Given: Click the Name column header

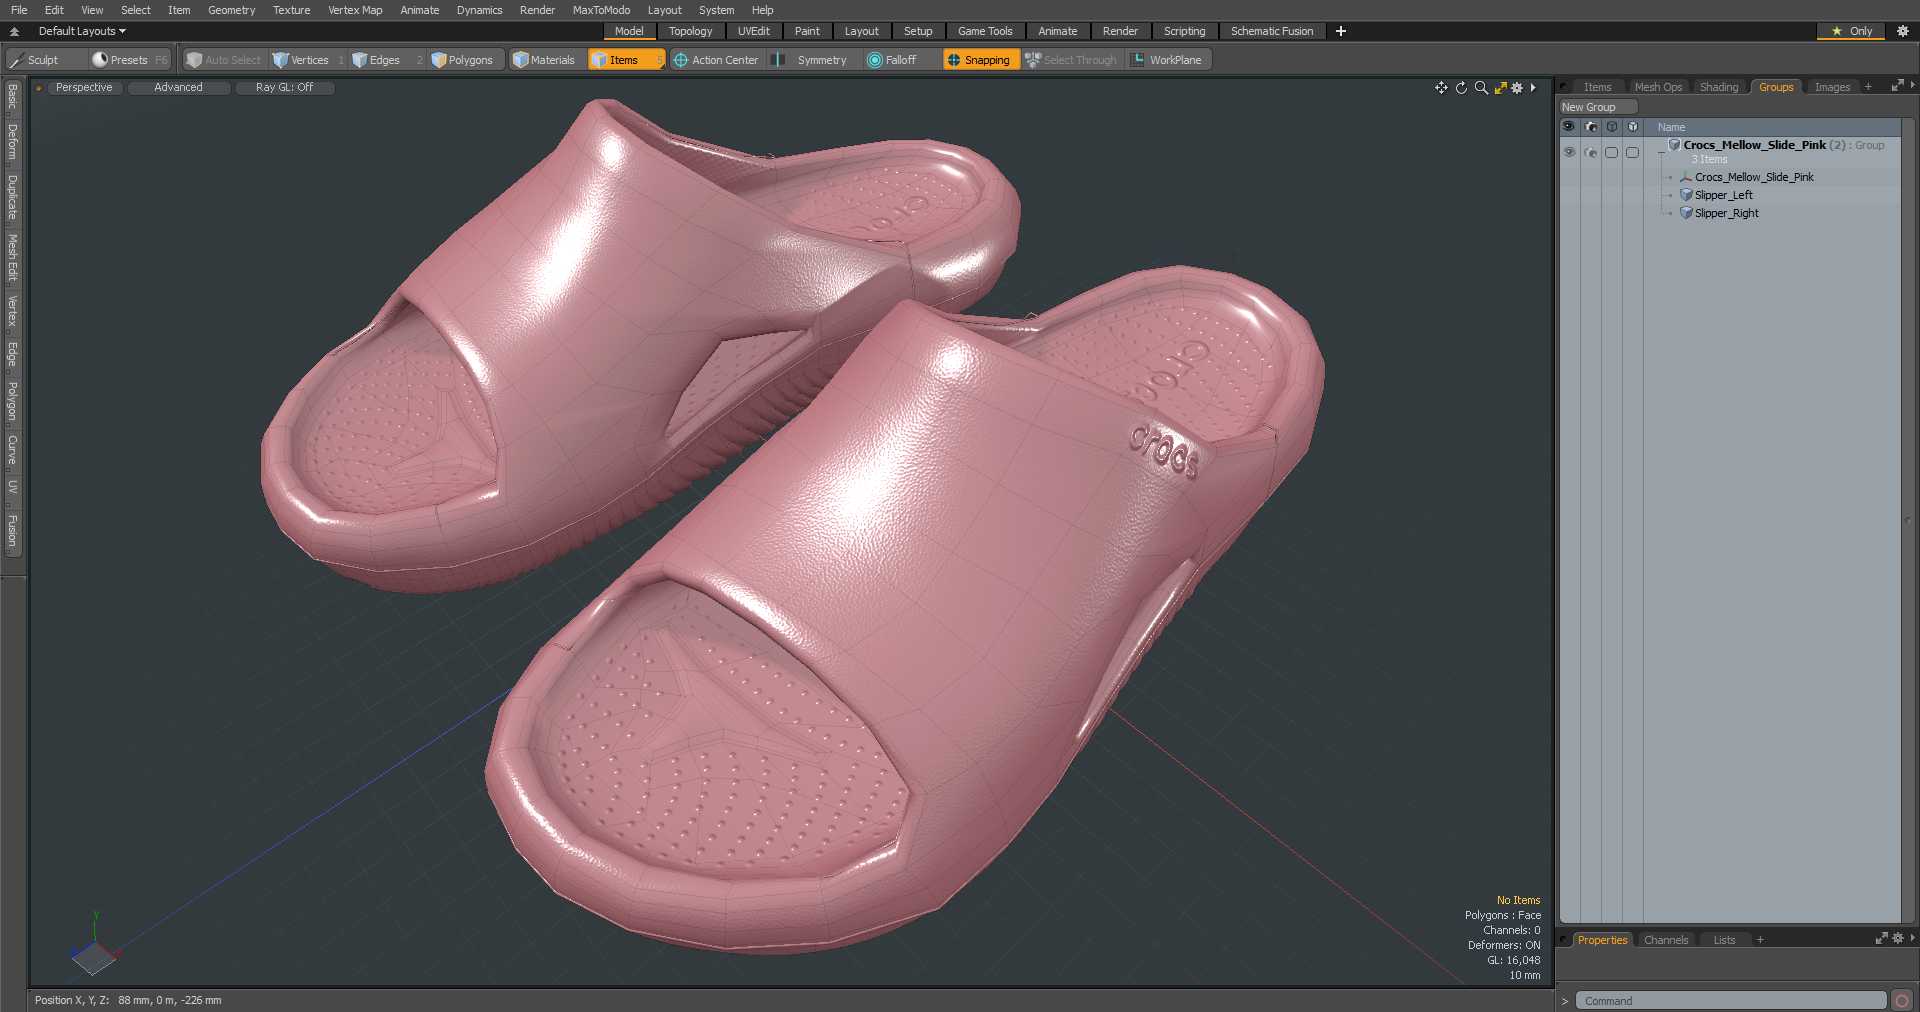Looking at the screenshot, I should [x=1671, y=127].
